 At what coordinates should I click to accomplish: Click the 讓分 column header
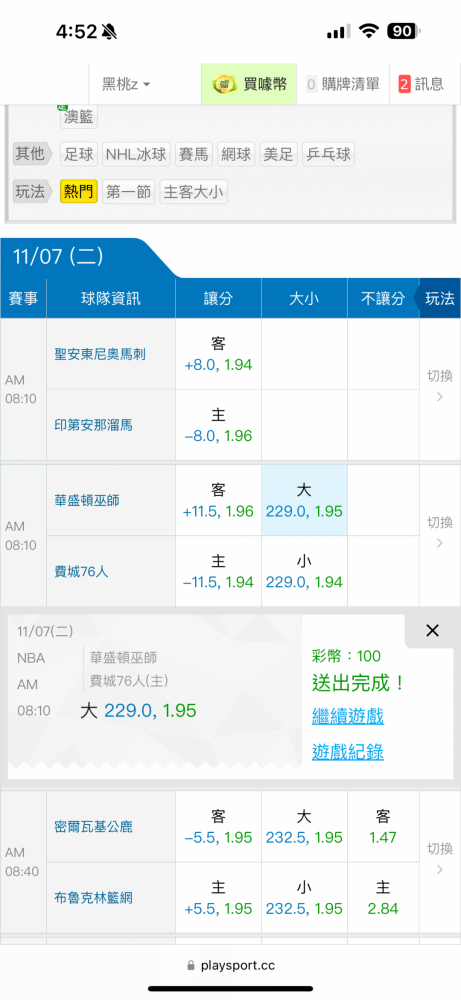(218, 298)
